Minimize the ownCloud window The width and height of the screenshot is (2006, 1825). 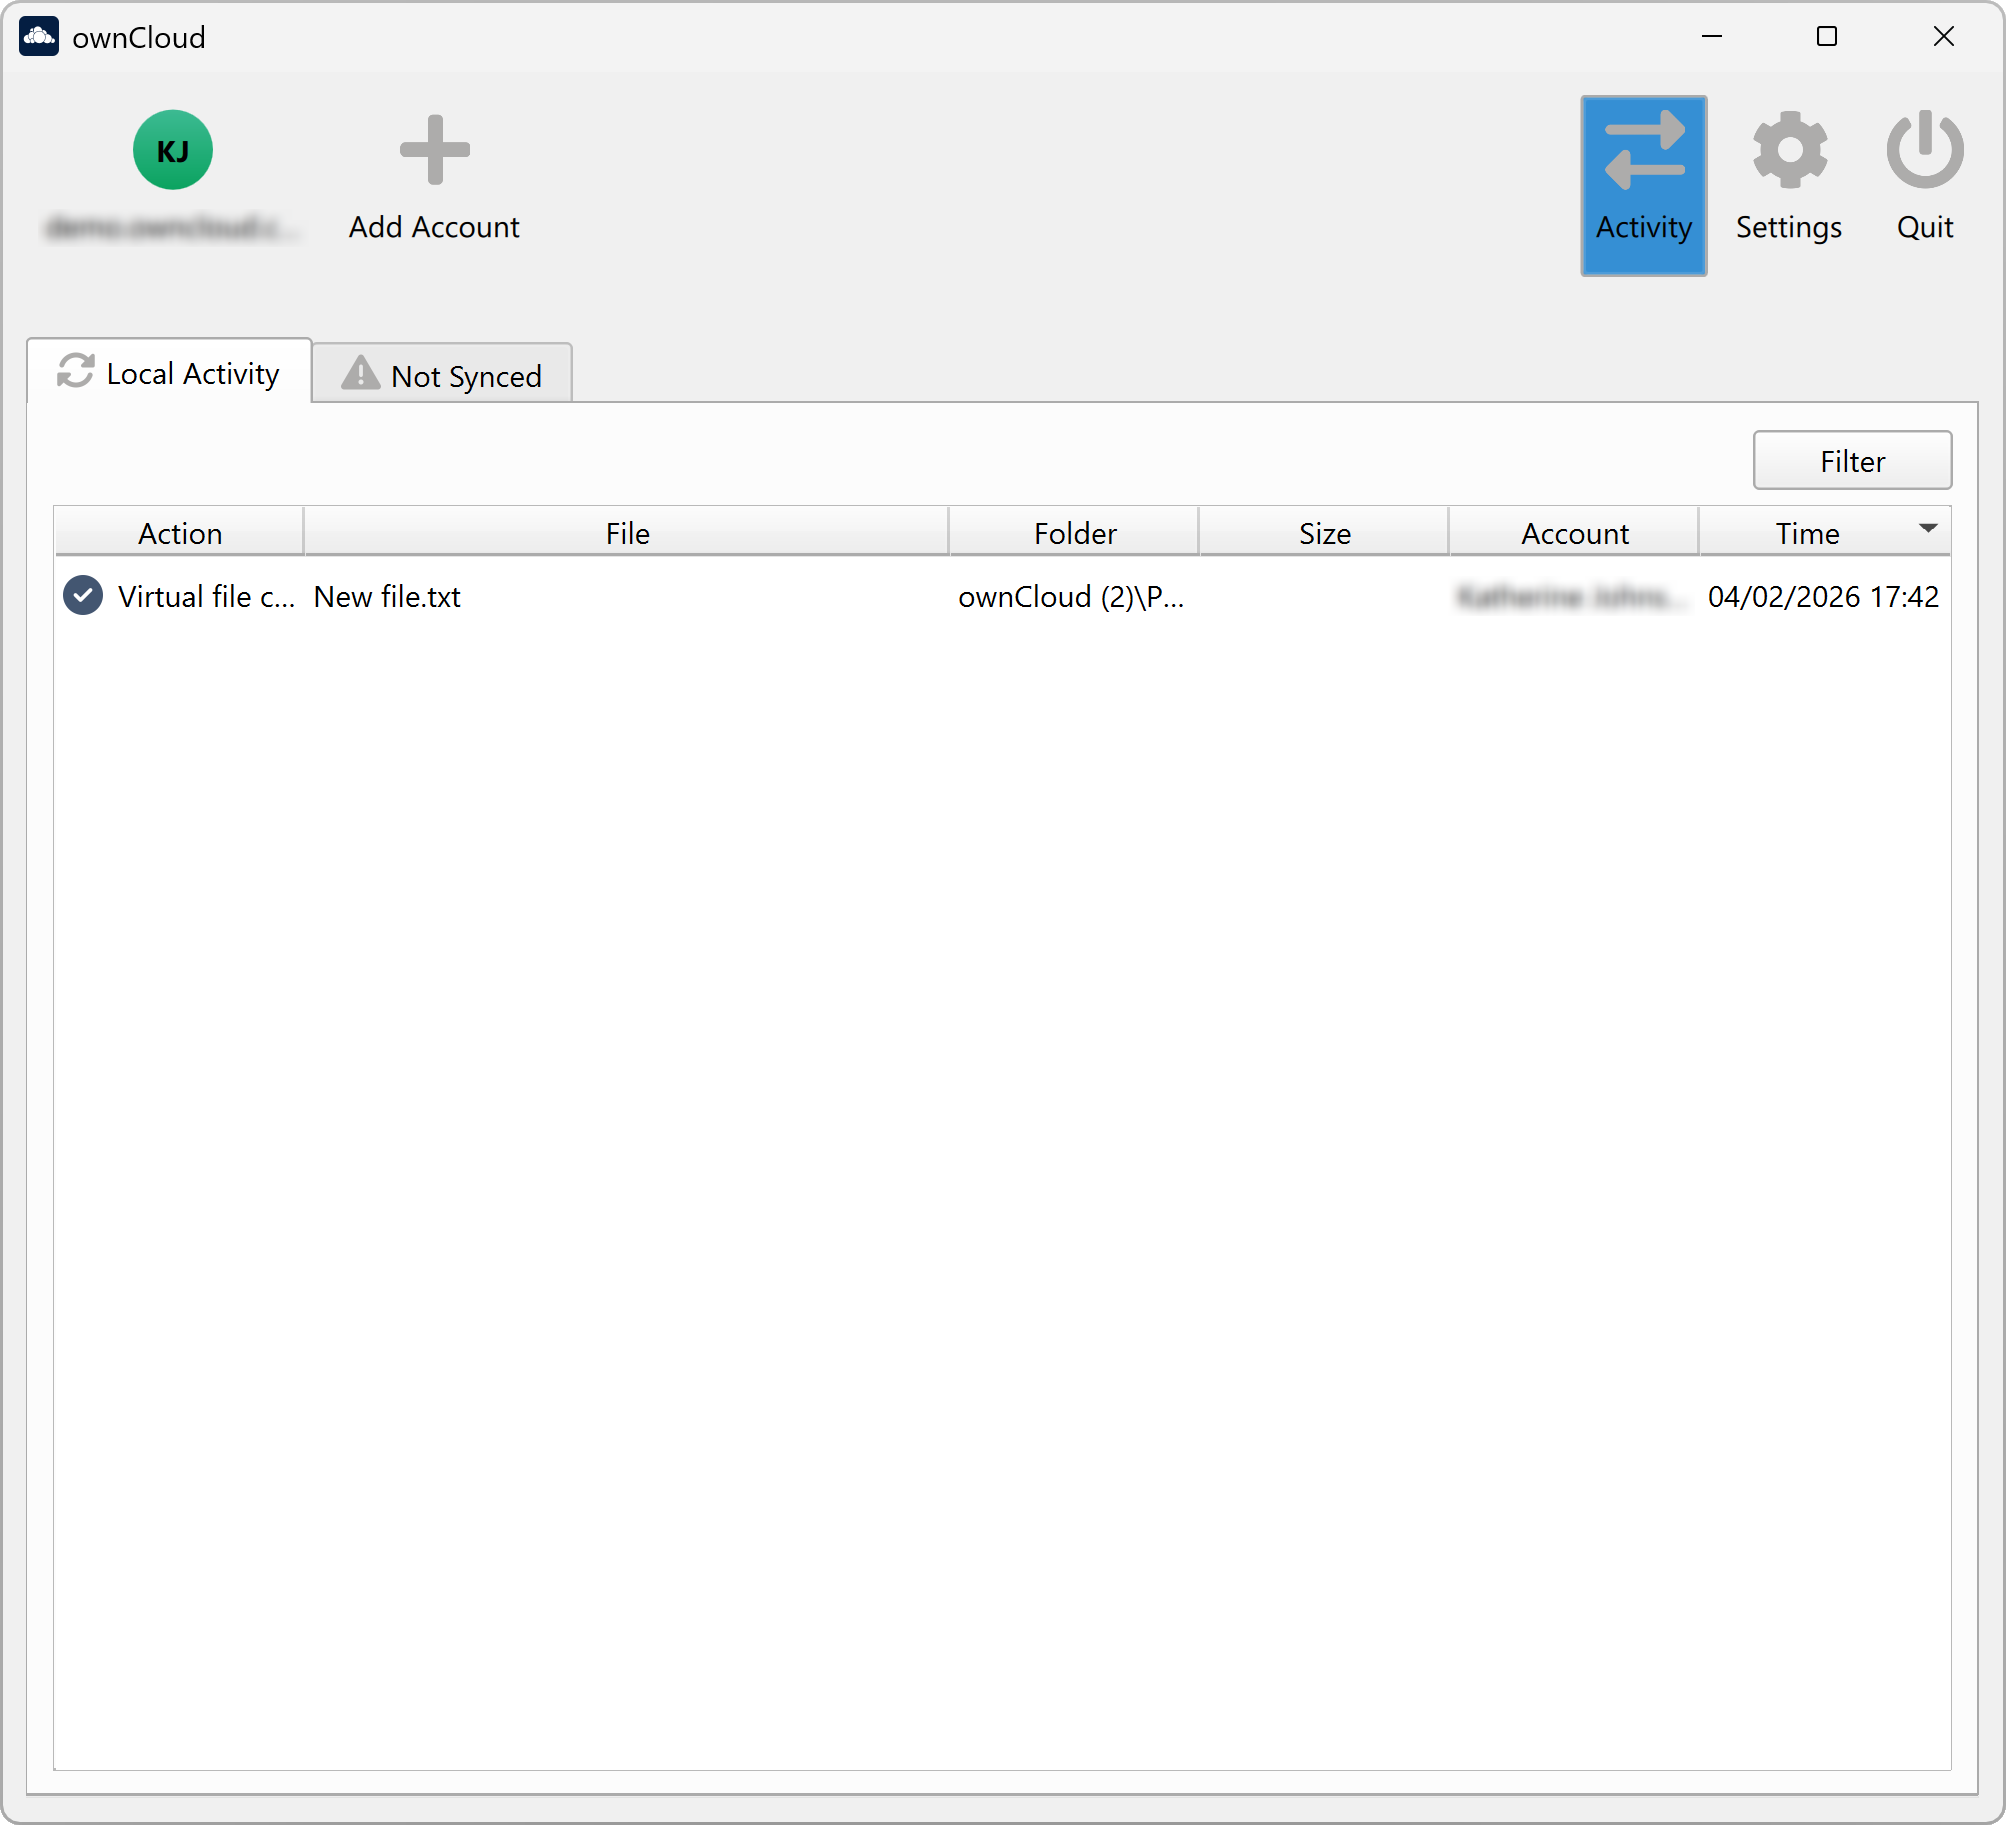pos(1711,37)
